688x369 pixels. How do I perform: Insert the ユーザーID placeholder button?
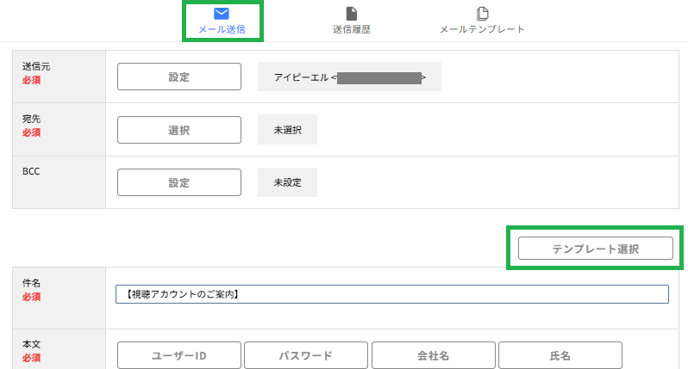click(x=179, y=355)
